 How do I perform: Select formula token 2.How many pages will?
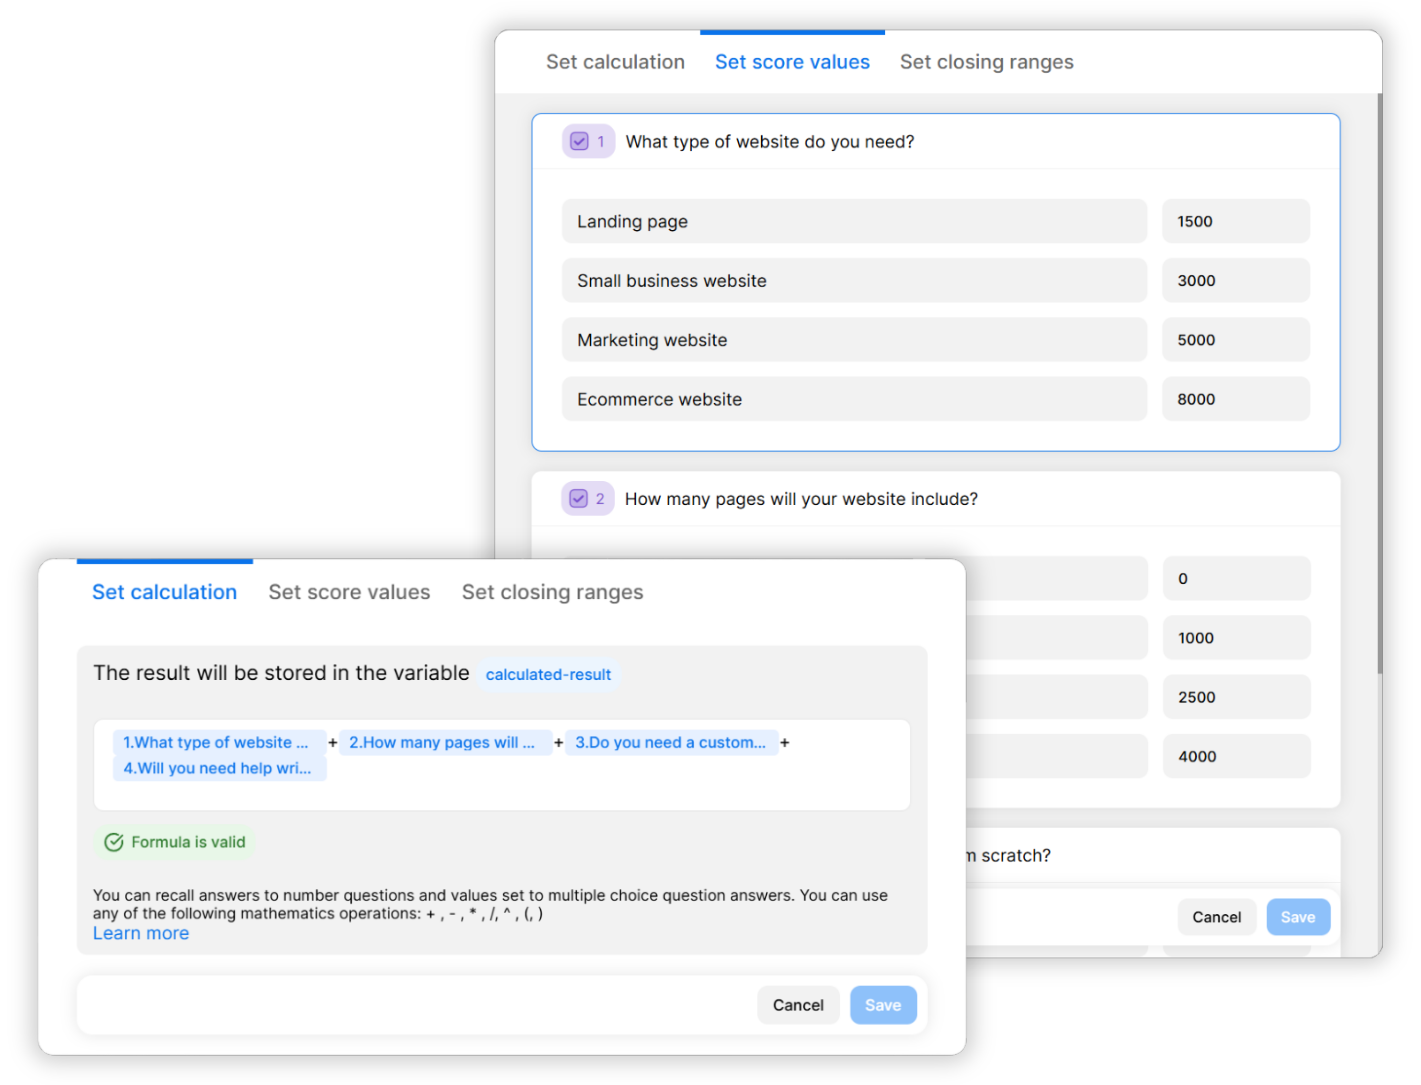[445, 742]
